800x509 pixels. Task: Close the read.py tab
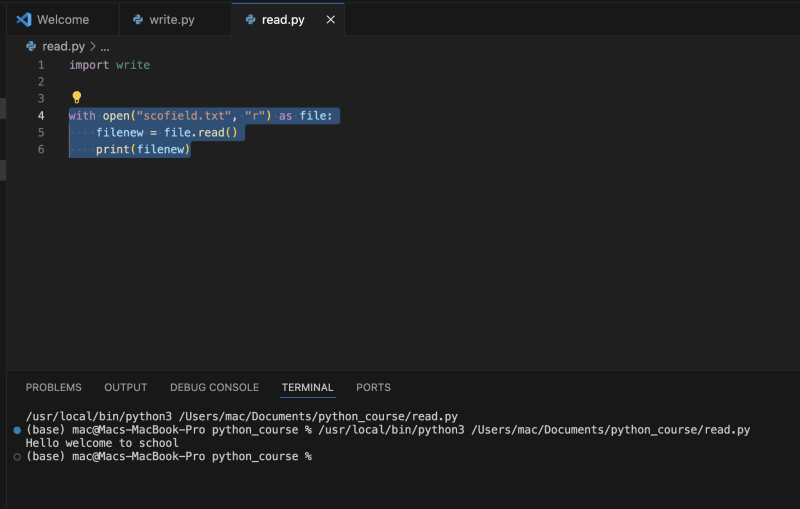click(x=331, y=20)
